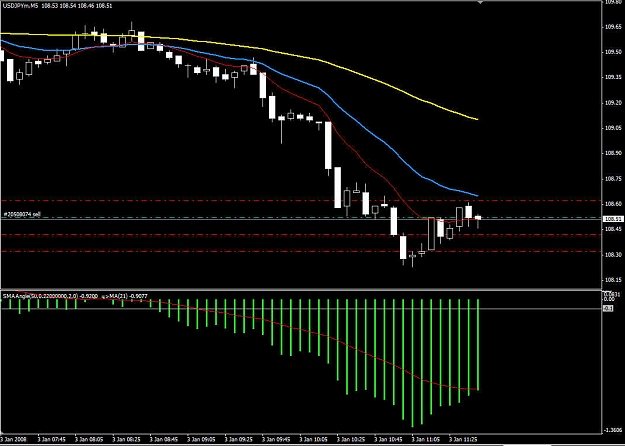Click the '3 Jan 07:45' time axis label

point(51,439)
